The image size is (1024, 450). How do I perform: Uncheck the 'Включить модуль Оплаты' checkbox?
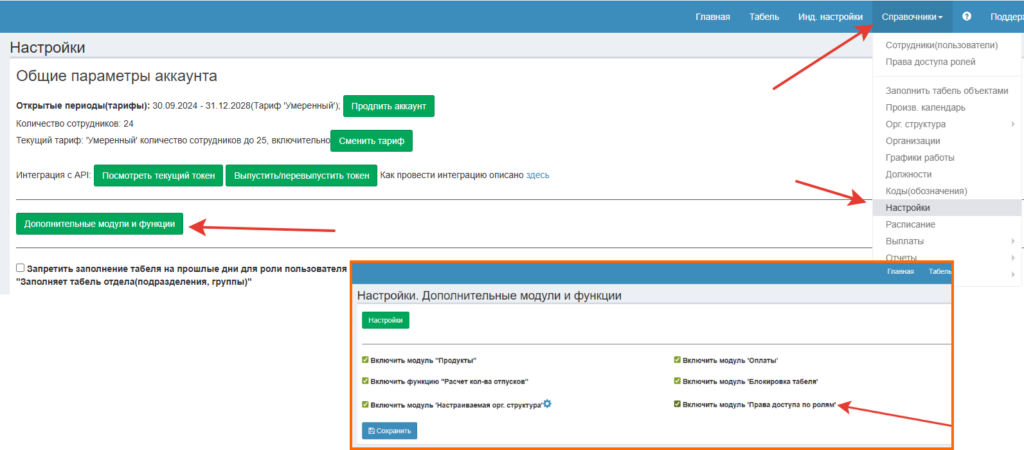(677, 360)
